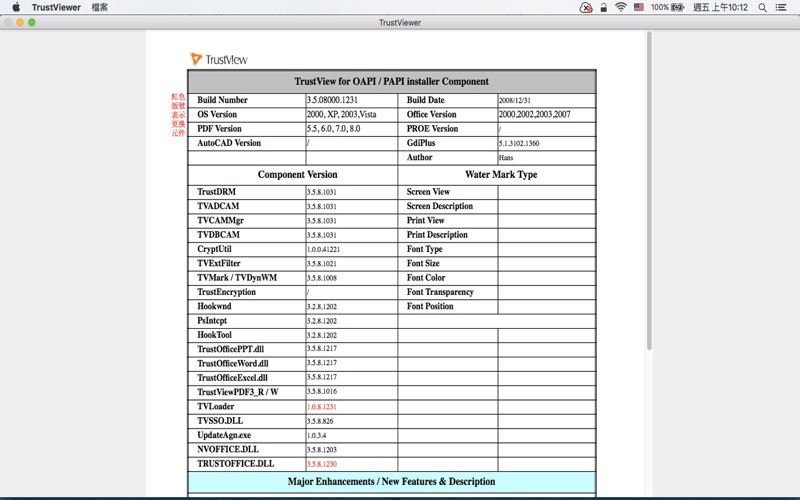Click the OS Version label
Screen dimensions: 800x500
[x=217, y=114]
